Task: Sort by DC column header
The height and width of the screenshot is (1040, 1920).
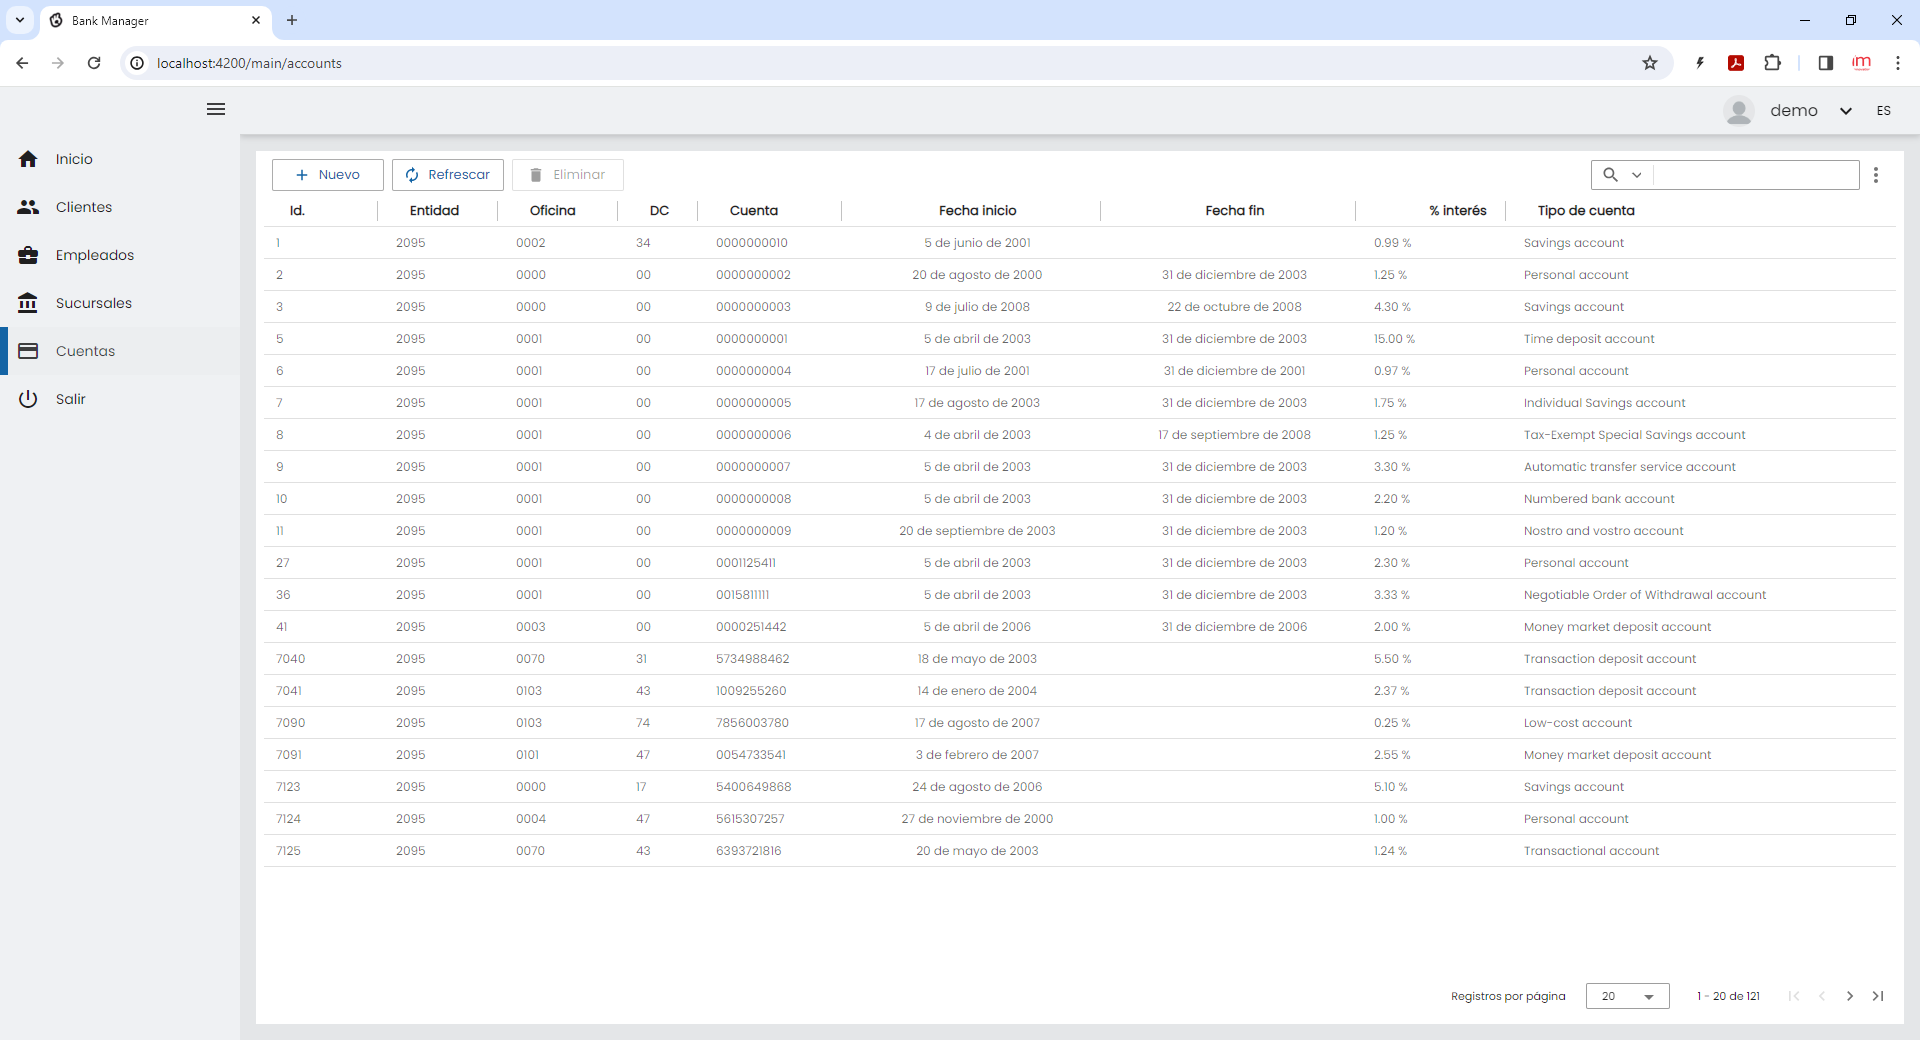Action: (x=659, y=211)
